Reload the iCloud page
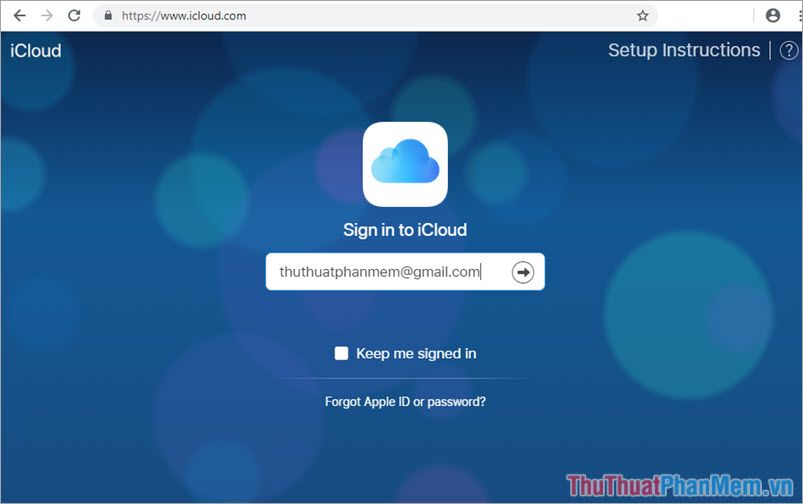This screenshot has height=504, width=803. (74, 16)
